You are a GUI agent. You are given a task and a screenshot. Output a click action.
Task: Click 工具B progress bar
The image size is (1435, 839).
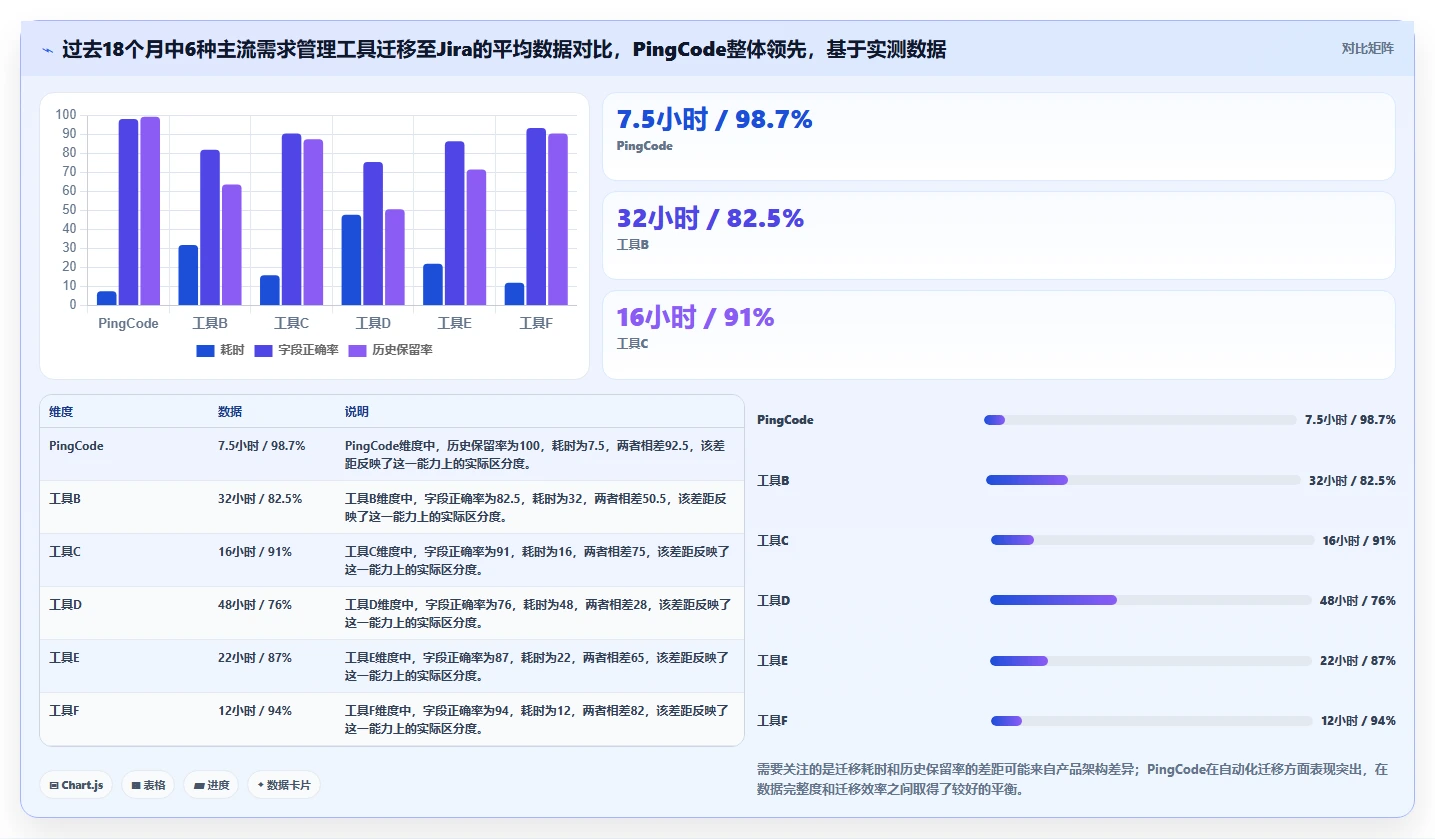[1143, 480]
